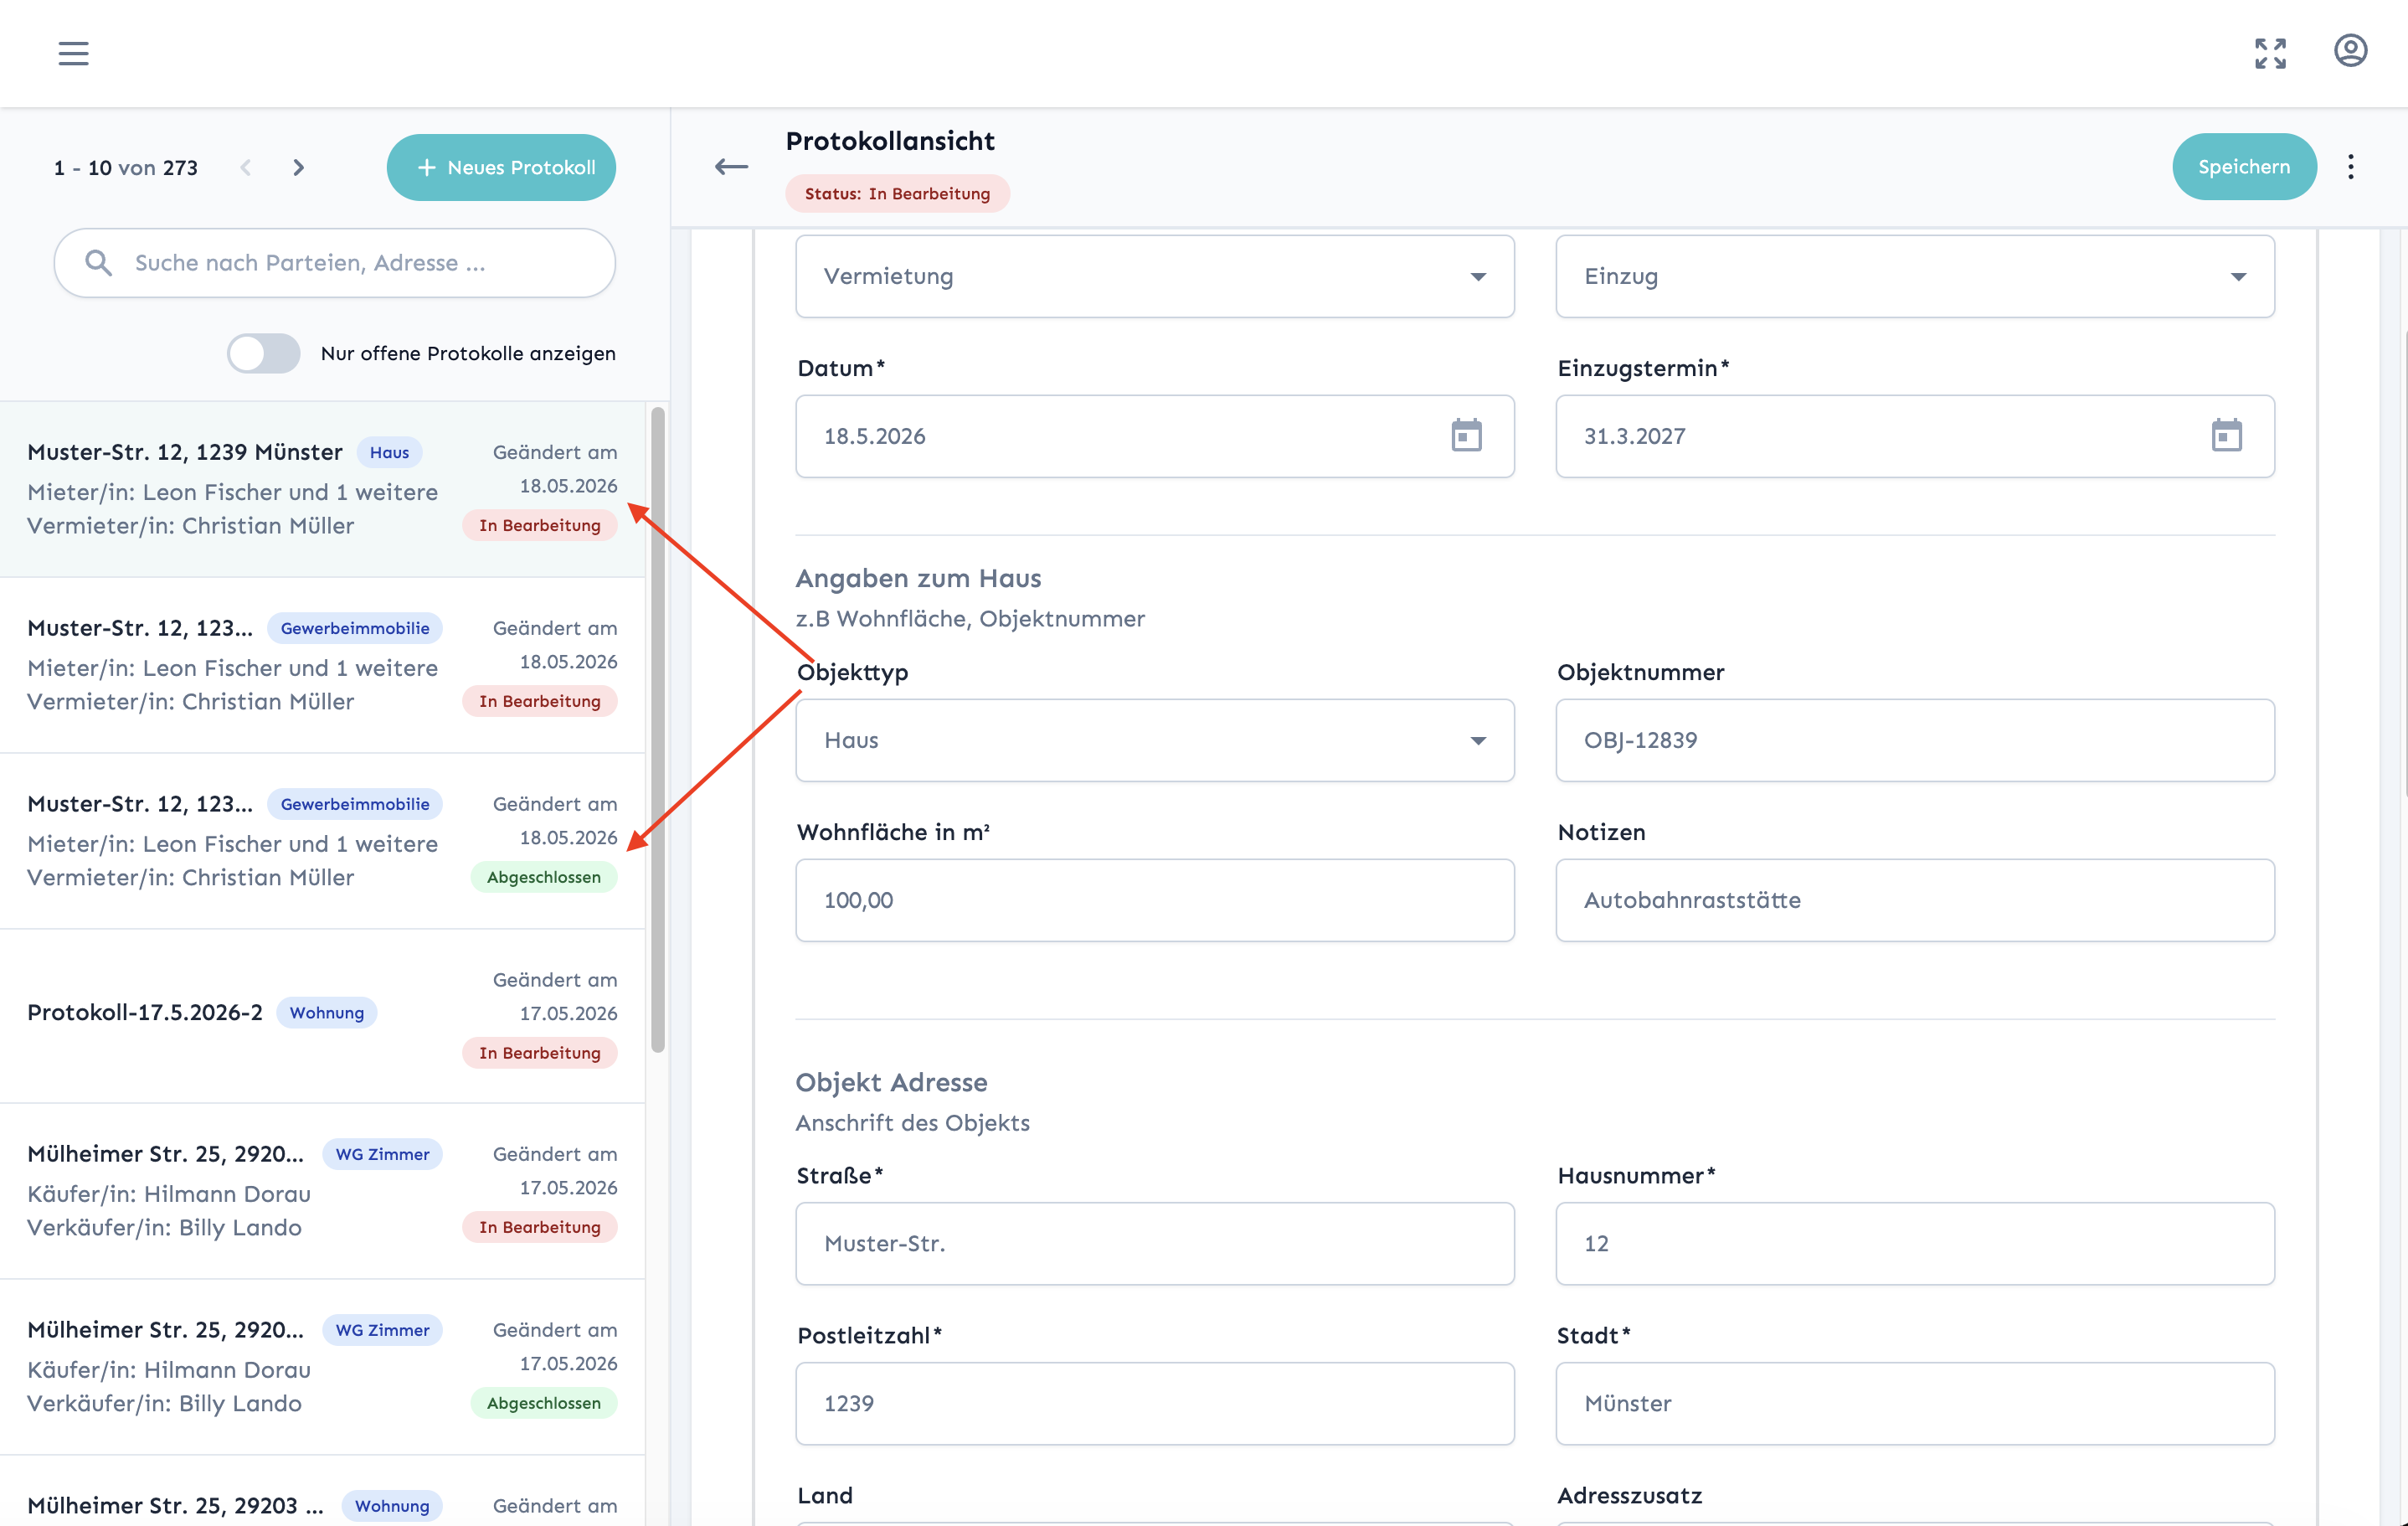Go to previous page of protocols
Viewport: 2408px width, 1526px height.
[x=246, y=167]
